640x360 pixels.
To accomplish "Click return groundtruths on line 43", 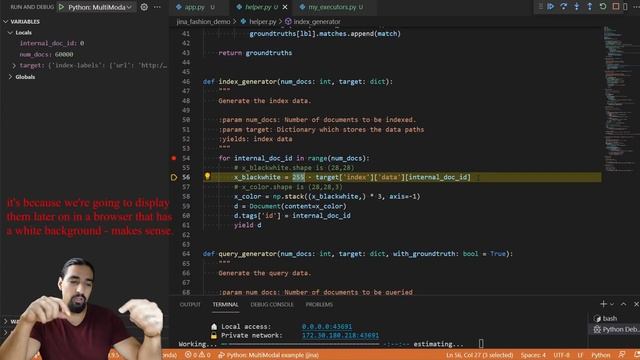I will point(255,53).
